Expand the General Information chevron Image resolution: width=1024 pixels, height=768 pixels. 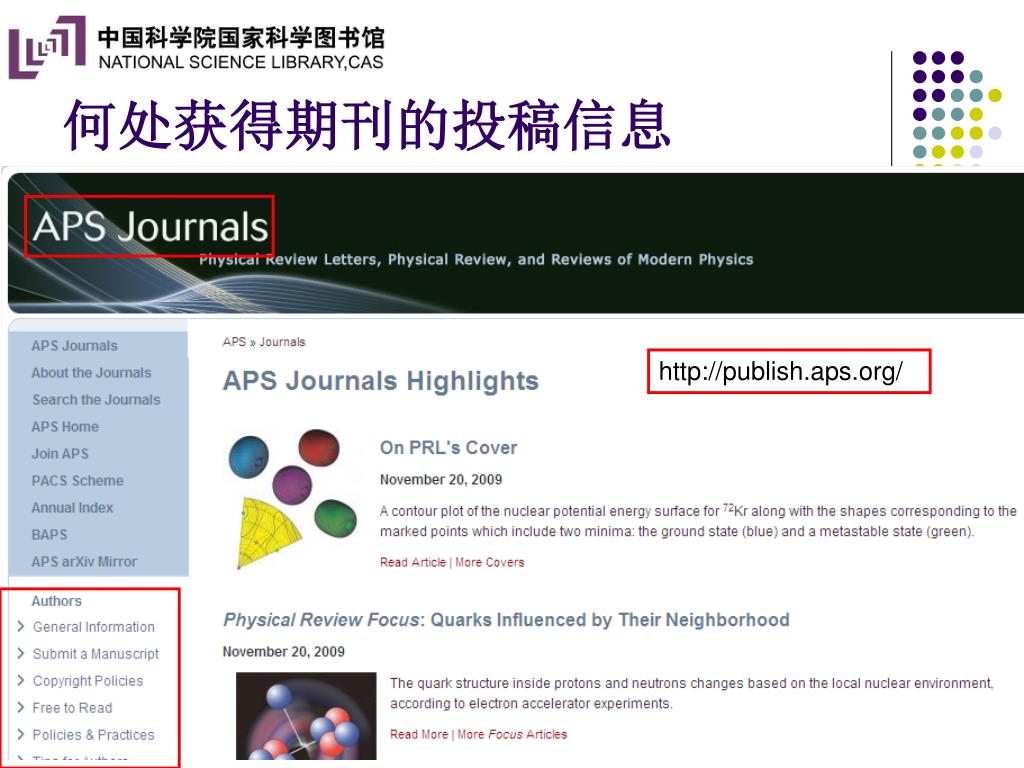coord(21,626)
